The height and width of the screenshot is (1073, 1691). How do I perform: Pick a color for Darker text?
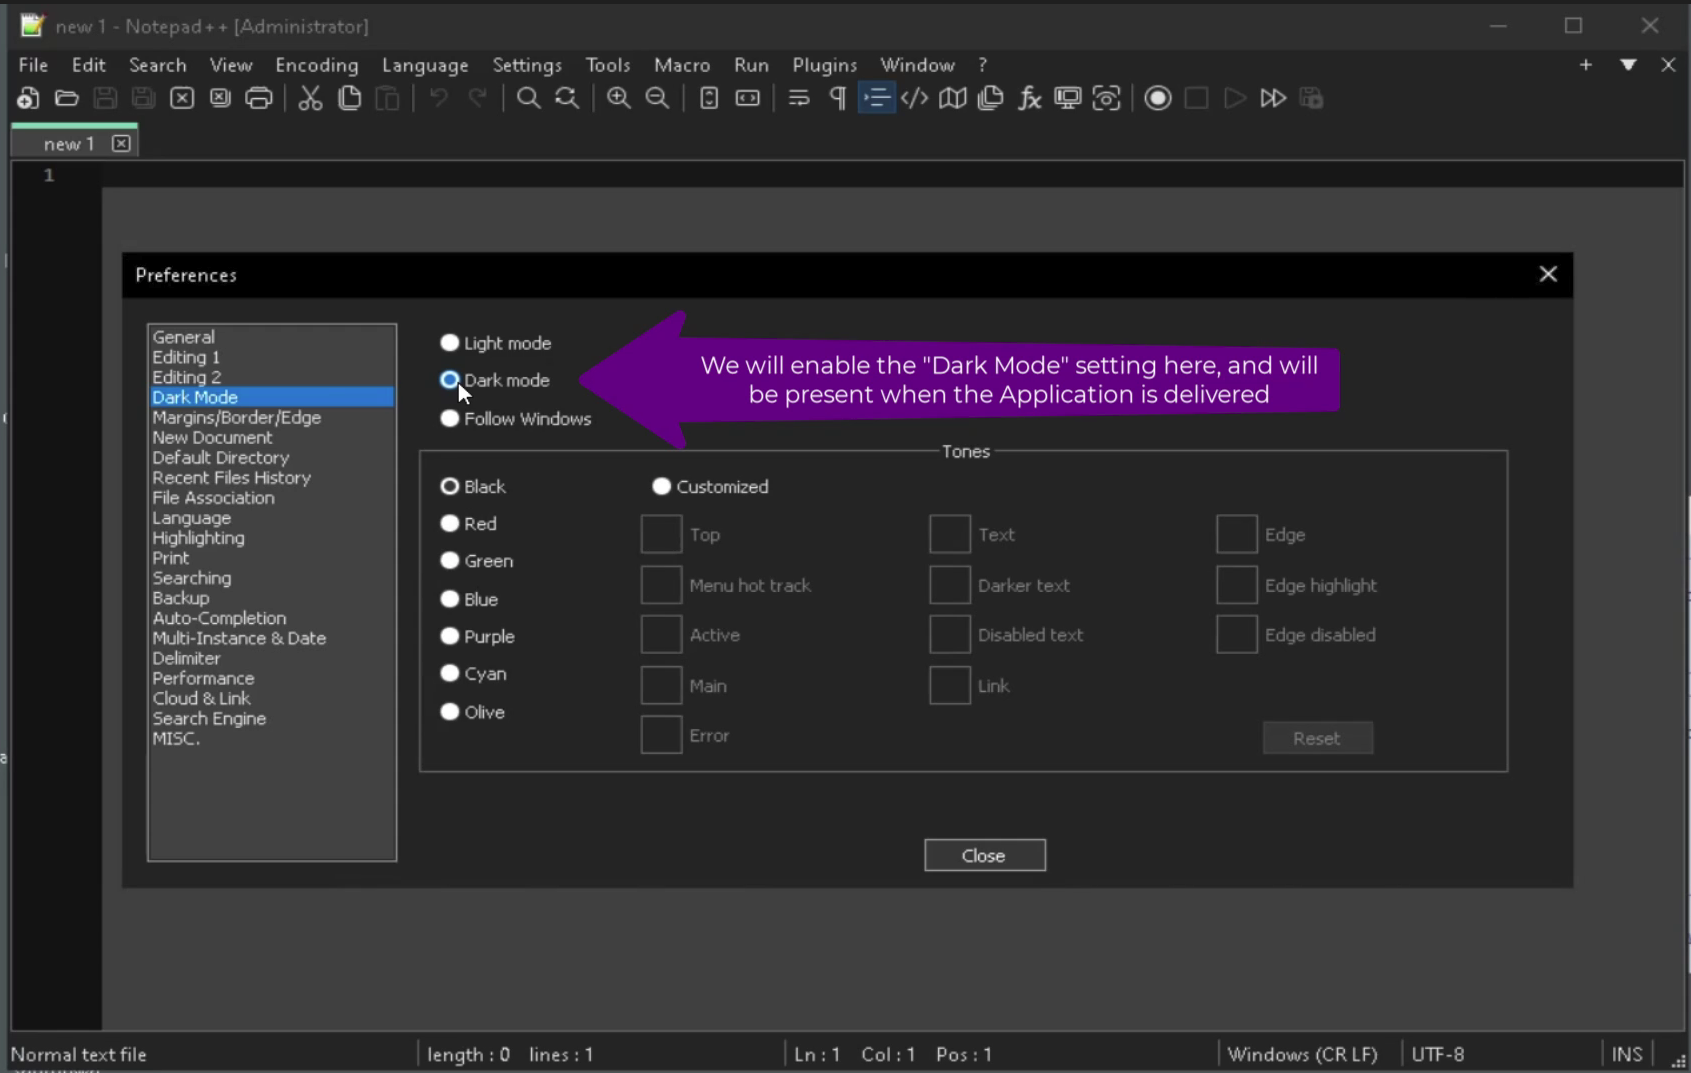click(948, 585)
